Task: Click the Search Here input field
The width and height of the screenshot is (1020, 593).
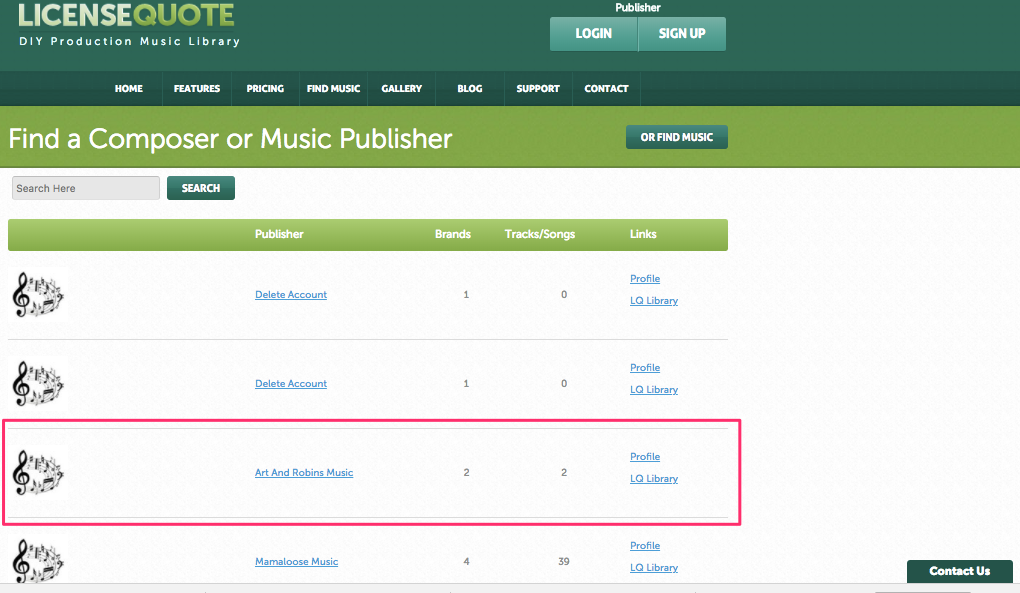Action: click(85, 188)
